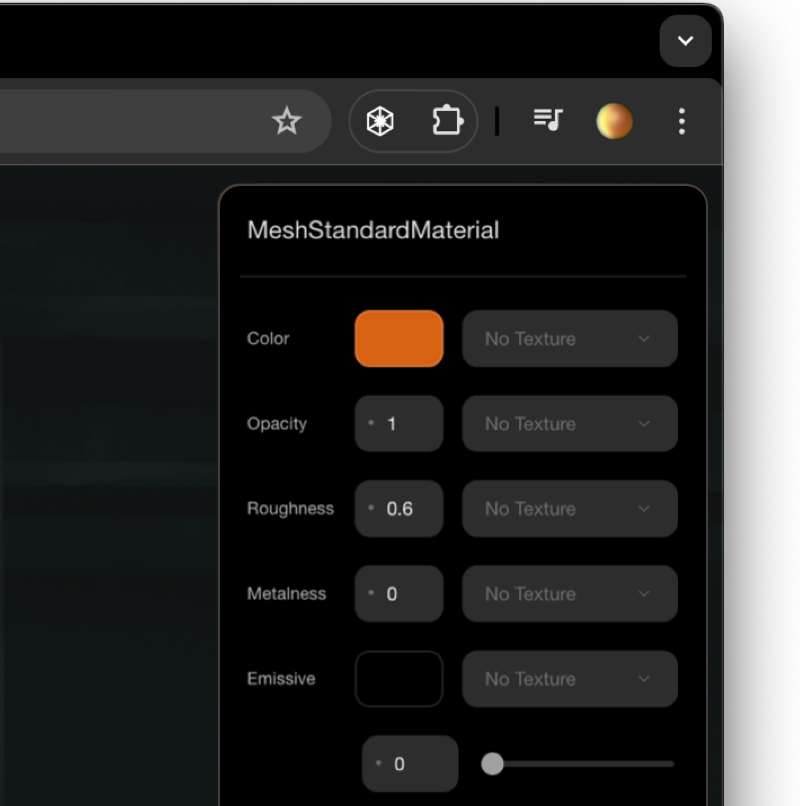Image resolution: width=800 pixels, height=806 pixels.
Task: Edit the Roughness value 0.6 field
Action: pos(399,509)
